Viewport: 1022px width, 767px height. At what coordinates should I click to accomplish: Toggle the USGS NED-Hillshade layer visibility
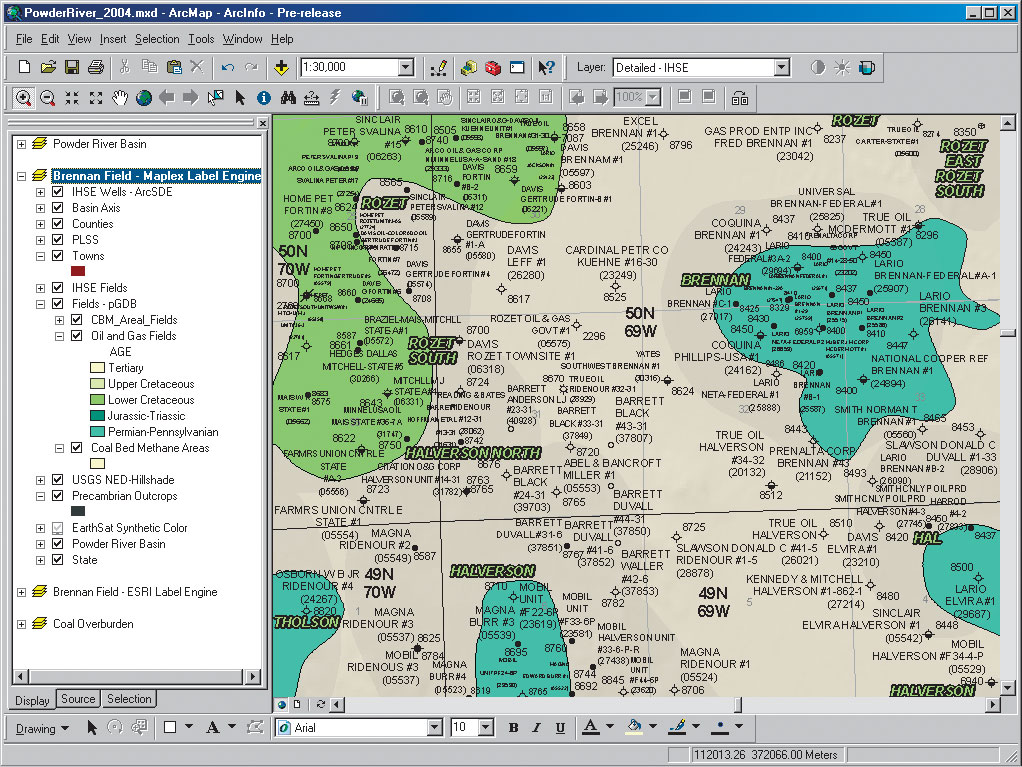(x=58, y=480)
